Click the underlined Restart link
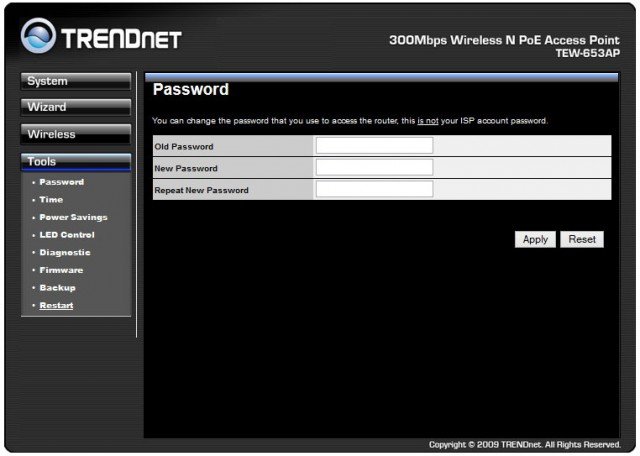Screen dimensions: 640x456 pos(56,305)
